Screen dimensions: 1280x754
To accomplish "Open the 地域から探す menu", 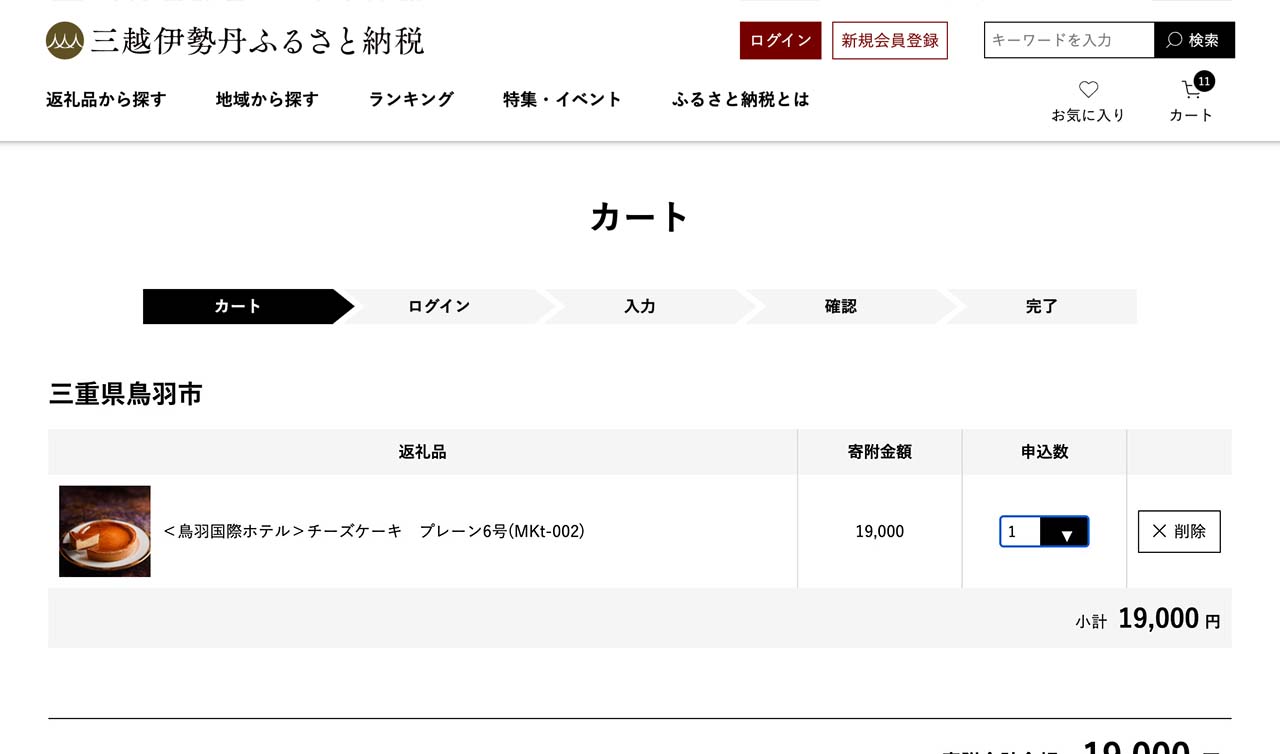I will point(267,99).
